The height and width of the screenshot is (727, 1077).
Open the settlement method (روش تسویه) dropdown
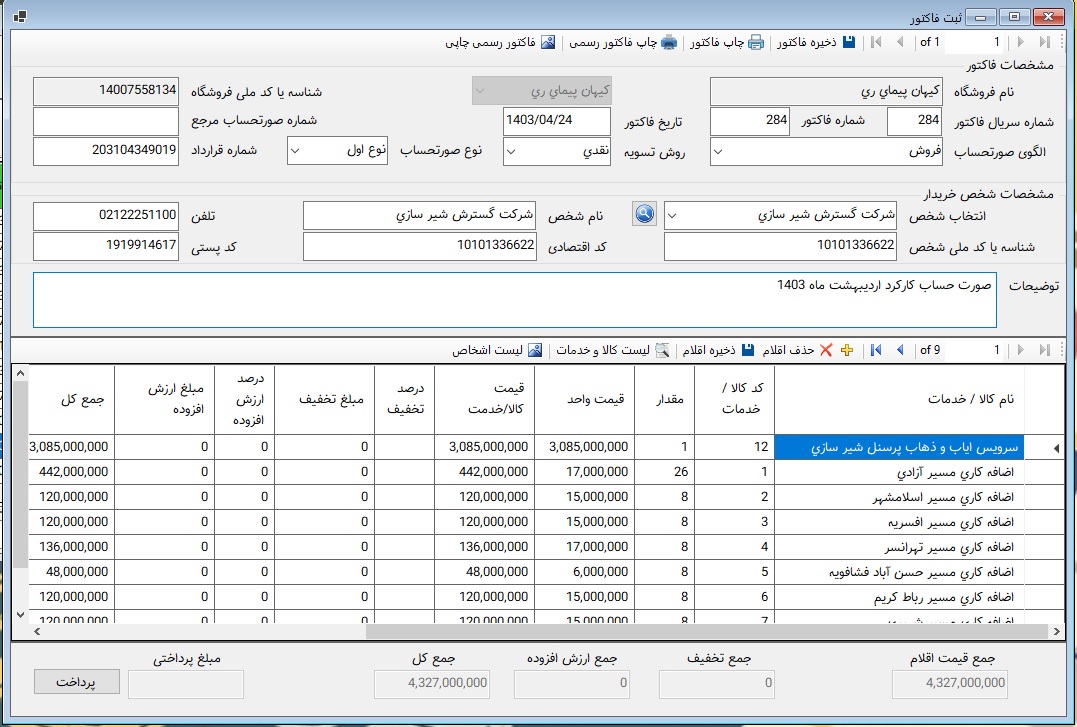512,151
